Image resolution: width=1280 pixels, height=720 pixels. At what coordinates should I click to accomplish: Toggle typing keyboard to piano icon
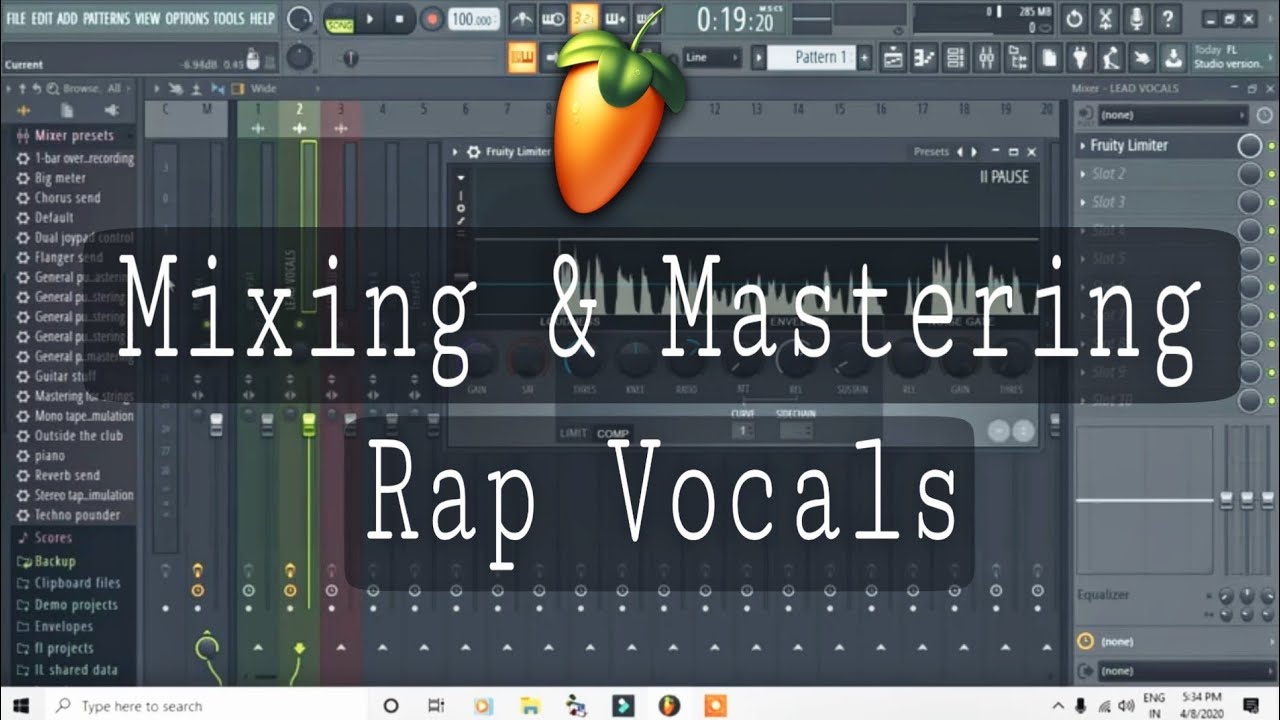[x=522, y=57]
